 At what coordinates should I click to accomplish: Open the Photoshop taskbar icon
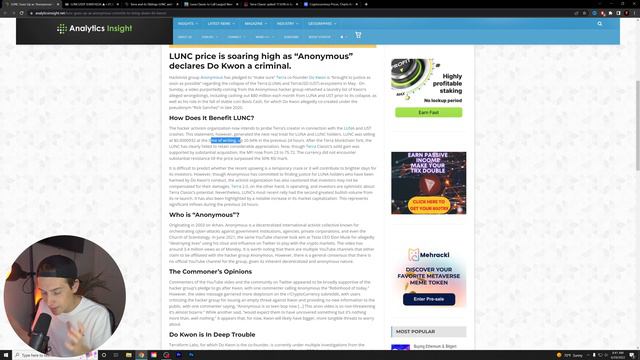click(191, 355)
